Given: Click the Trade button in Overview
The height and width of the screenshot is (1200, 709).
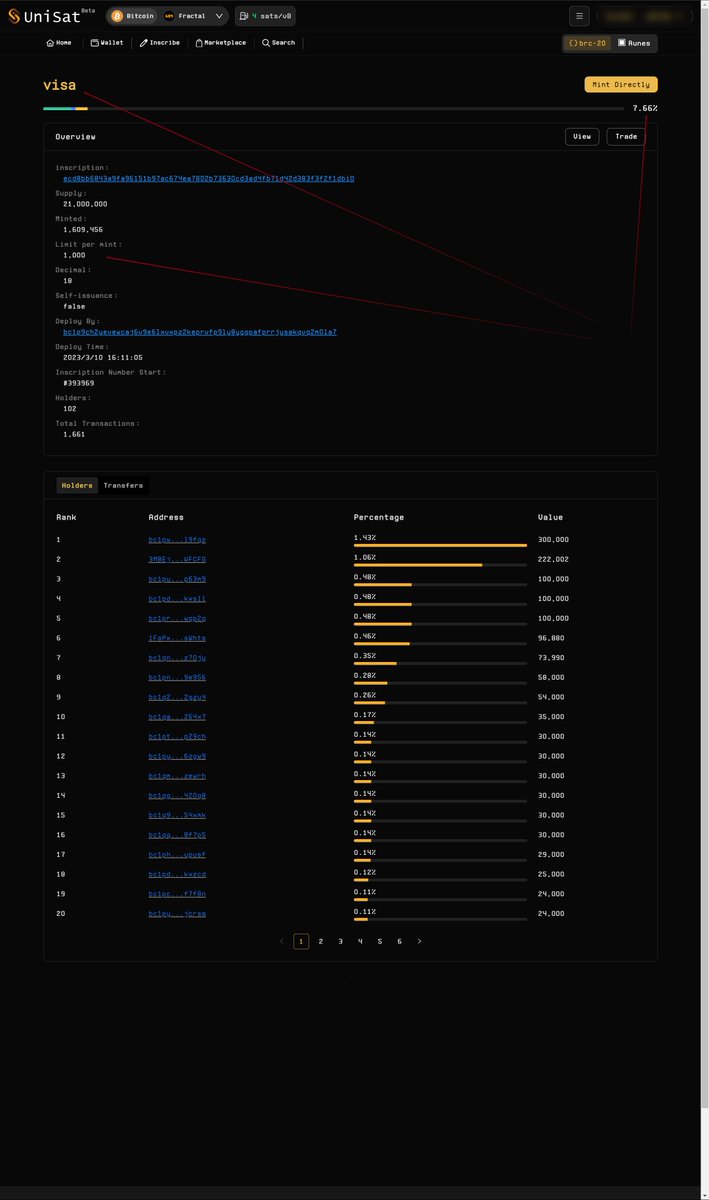Looking at the screenshot, I should click(x=626, y=136).
